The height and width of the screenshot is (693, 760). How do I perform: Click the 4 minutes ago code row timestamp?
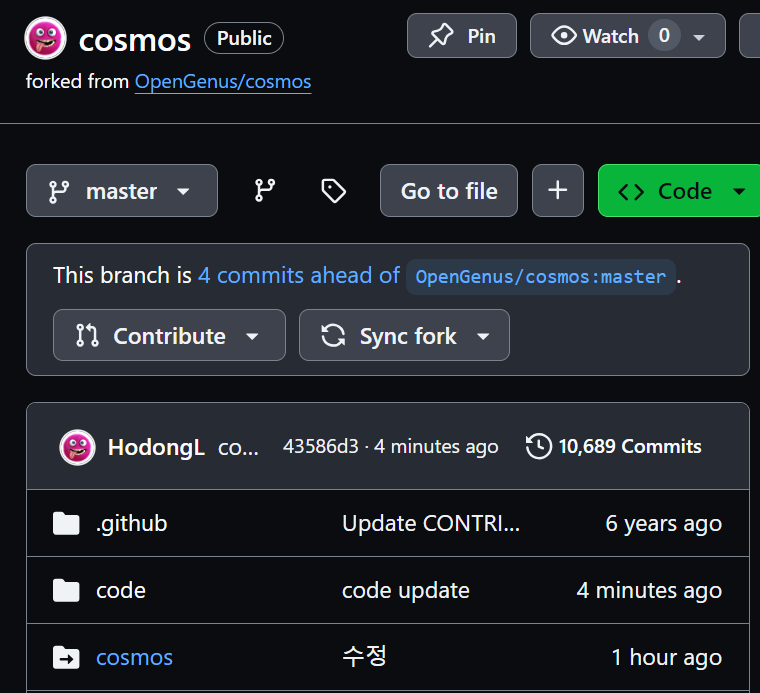(x=649, y=590)
